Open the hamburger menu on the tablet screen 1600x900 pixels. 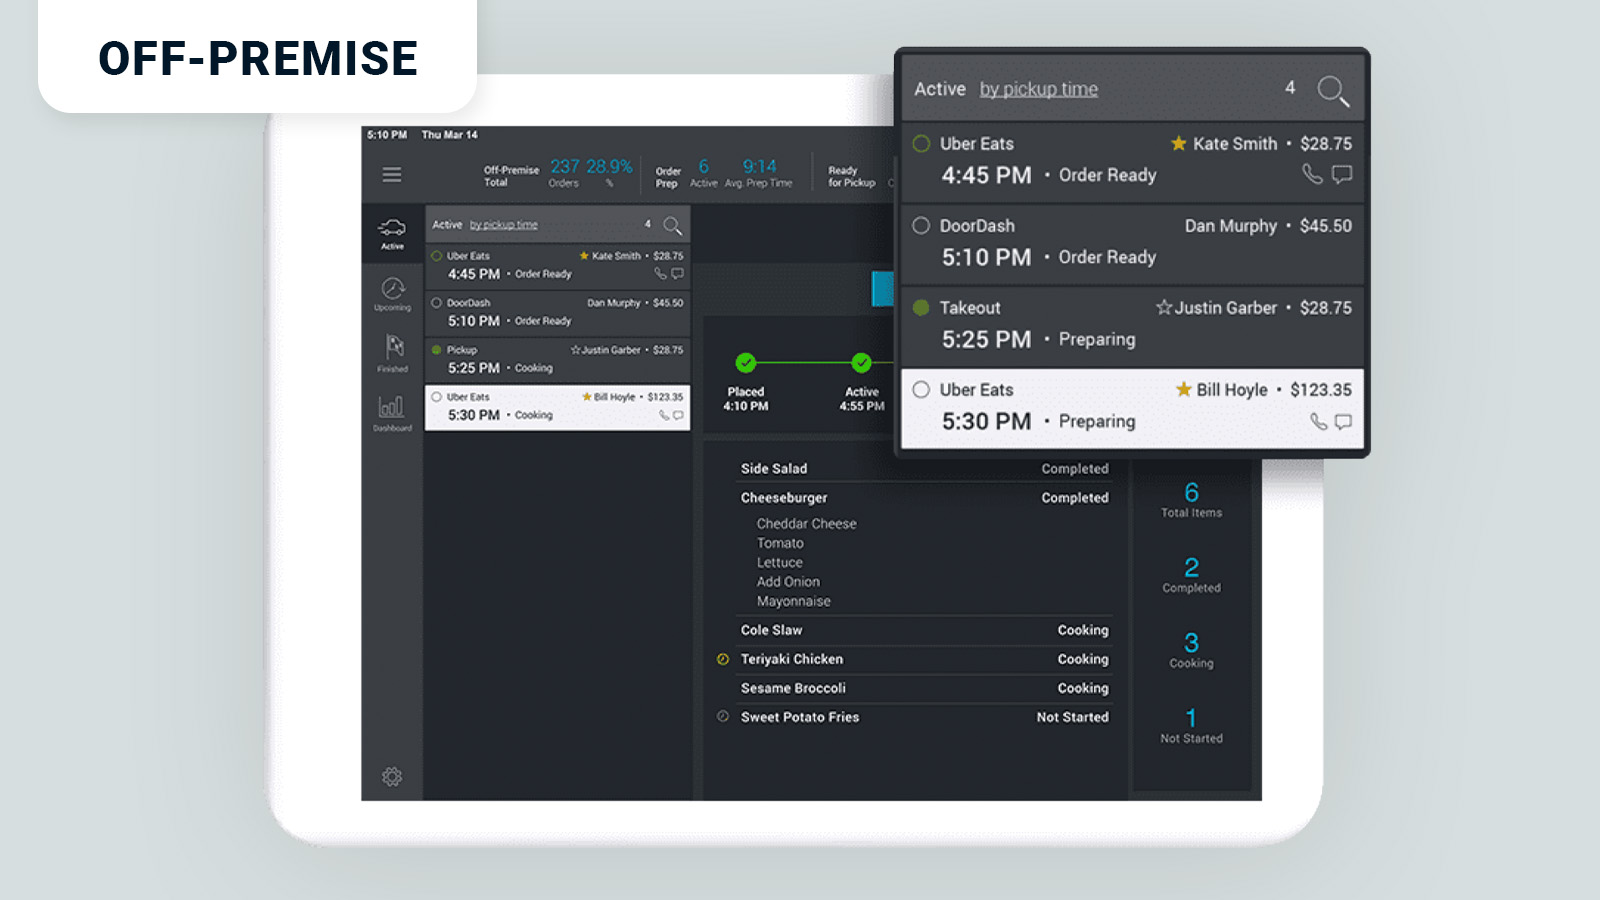pyautogui.click(x=392, y=175)
